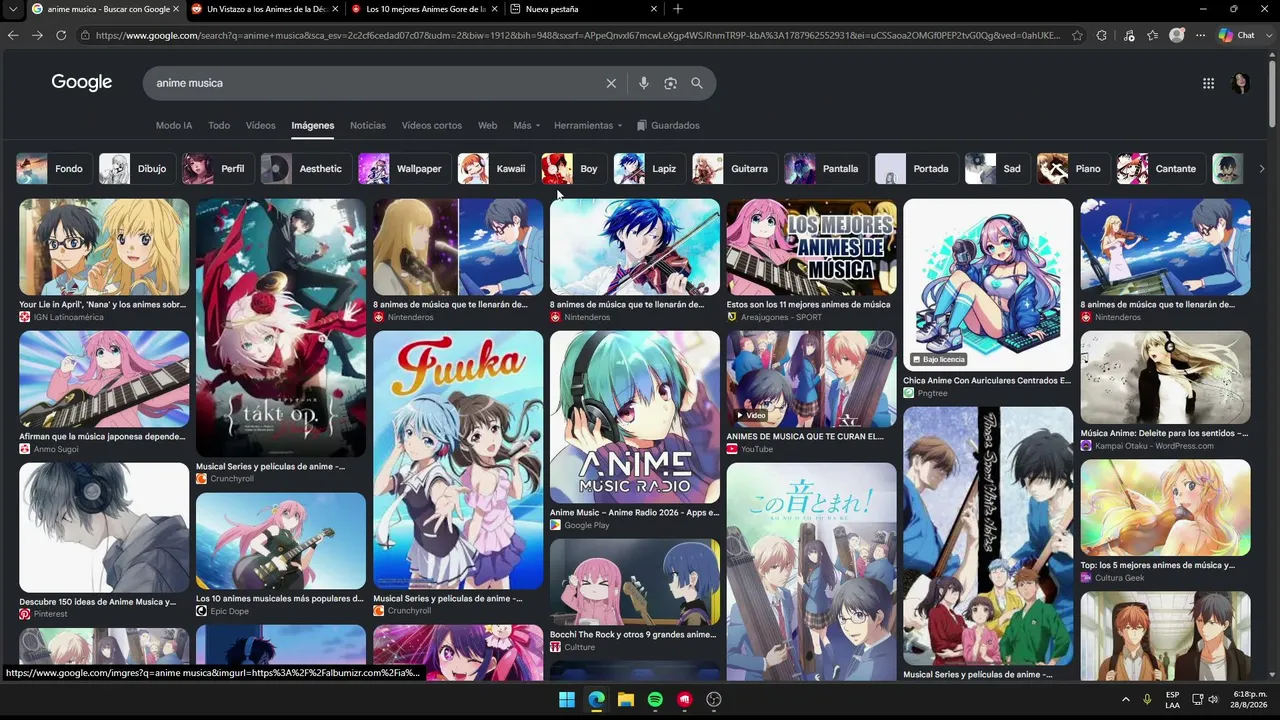Open 'Guardados' saved images

click(x=668, y=126)
